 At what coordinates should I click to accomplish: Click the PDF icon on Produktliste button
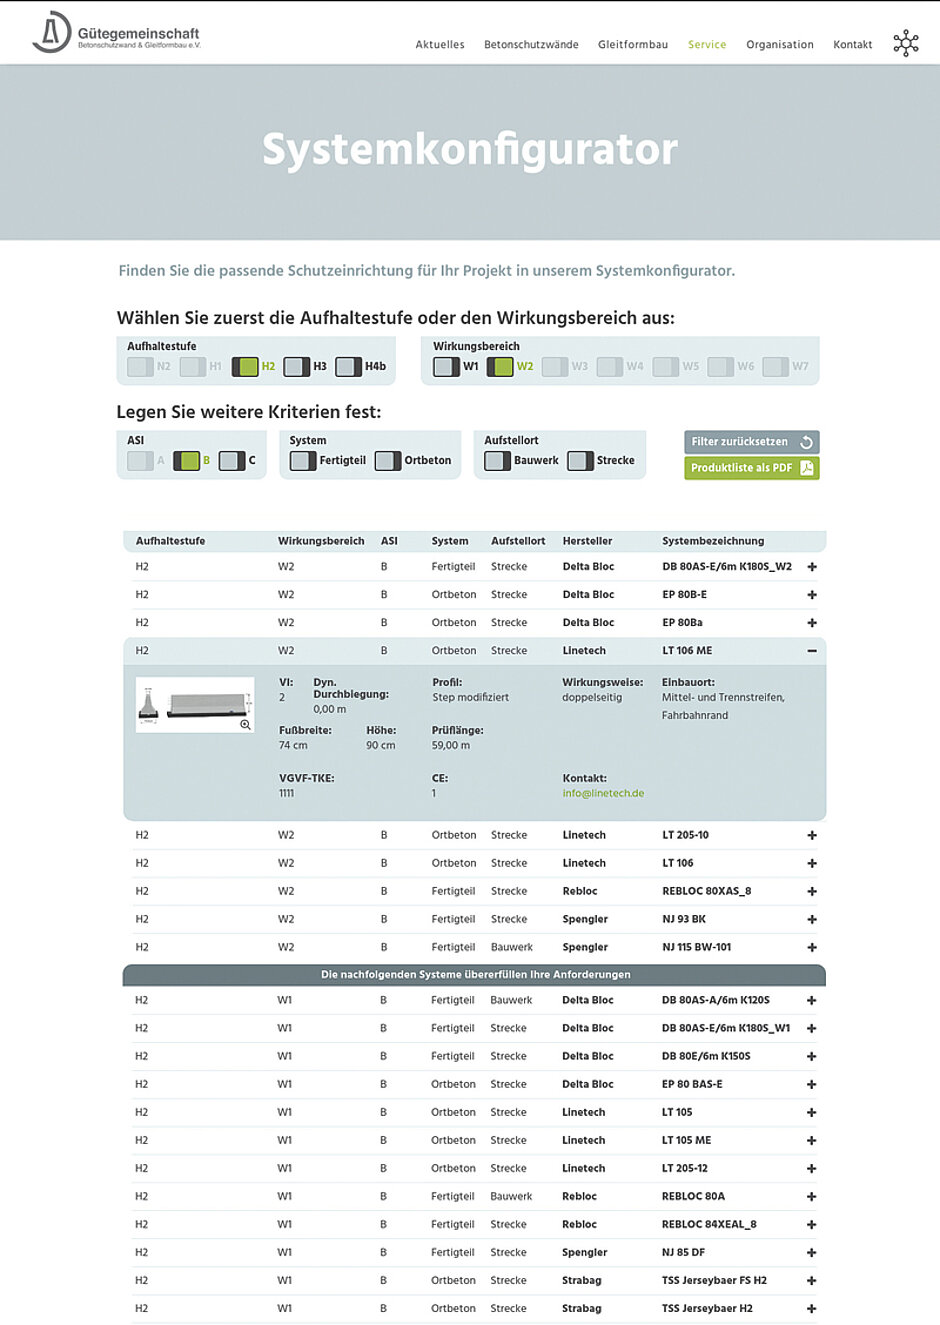pyautogui.click(x=806, y=468)
